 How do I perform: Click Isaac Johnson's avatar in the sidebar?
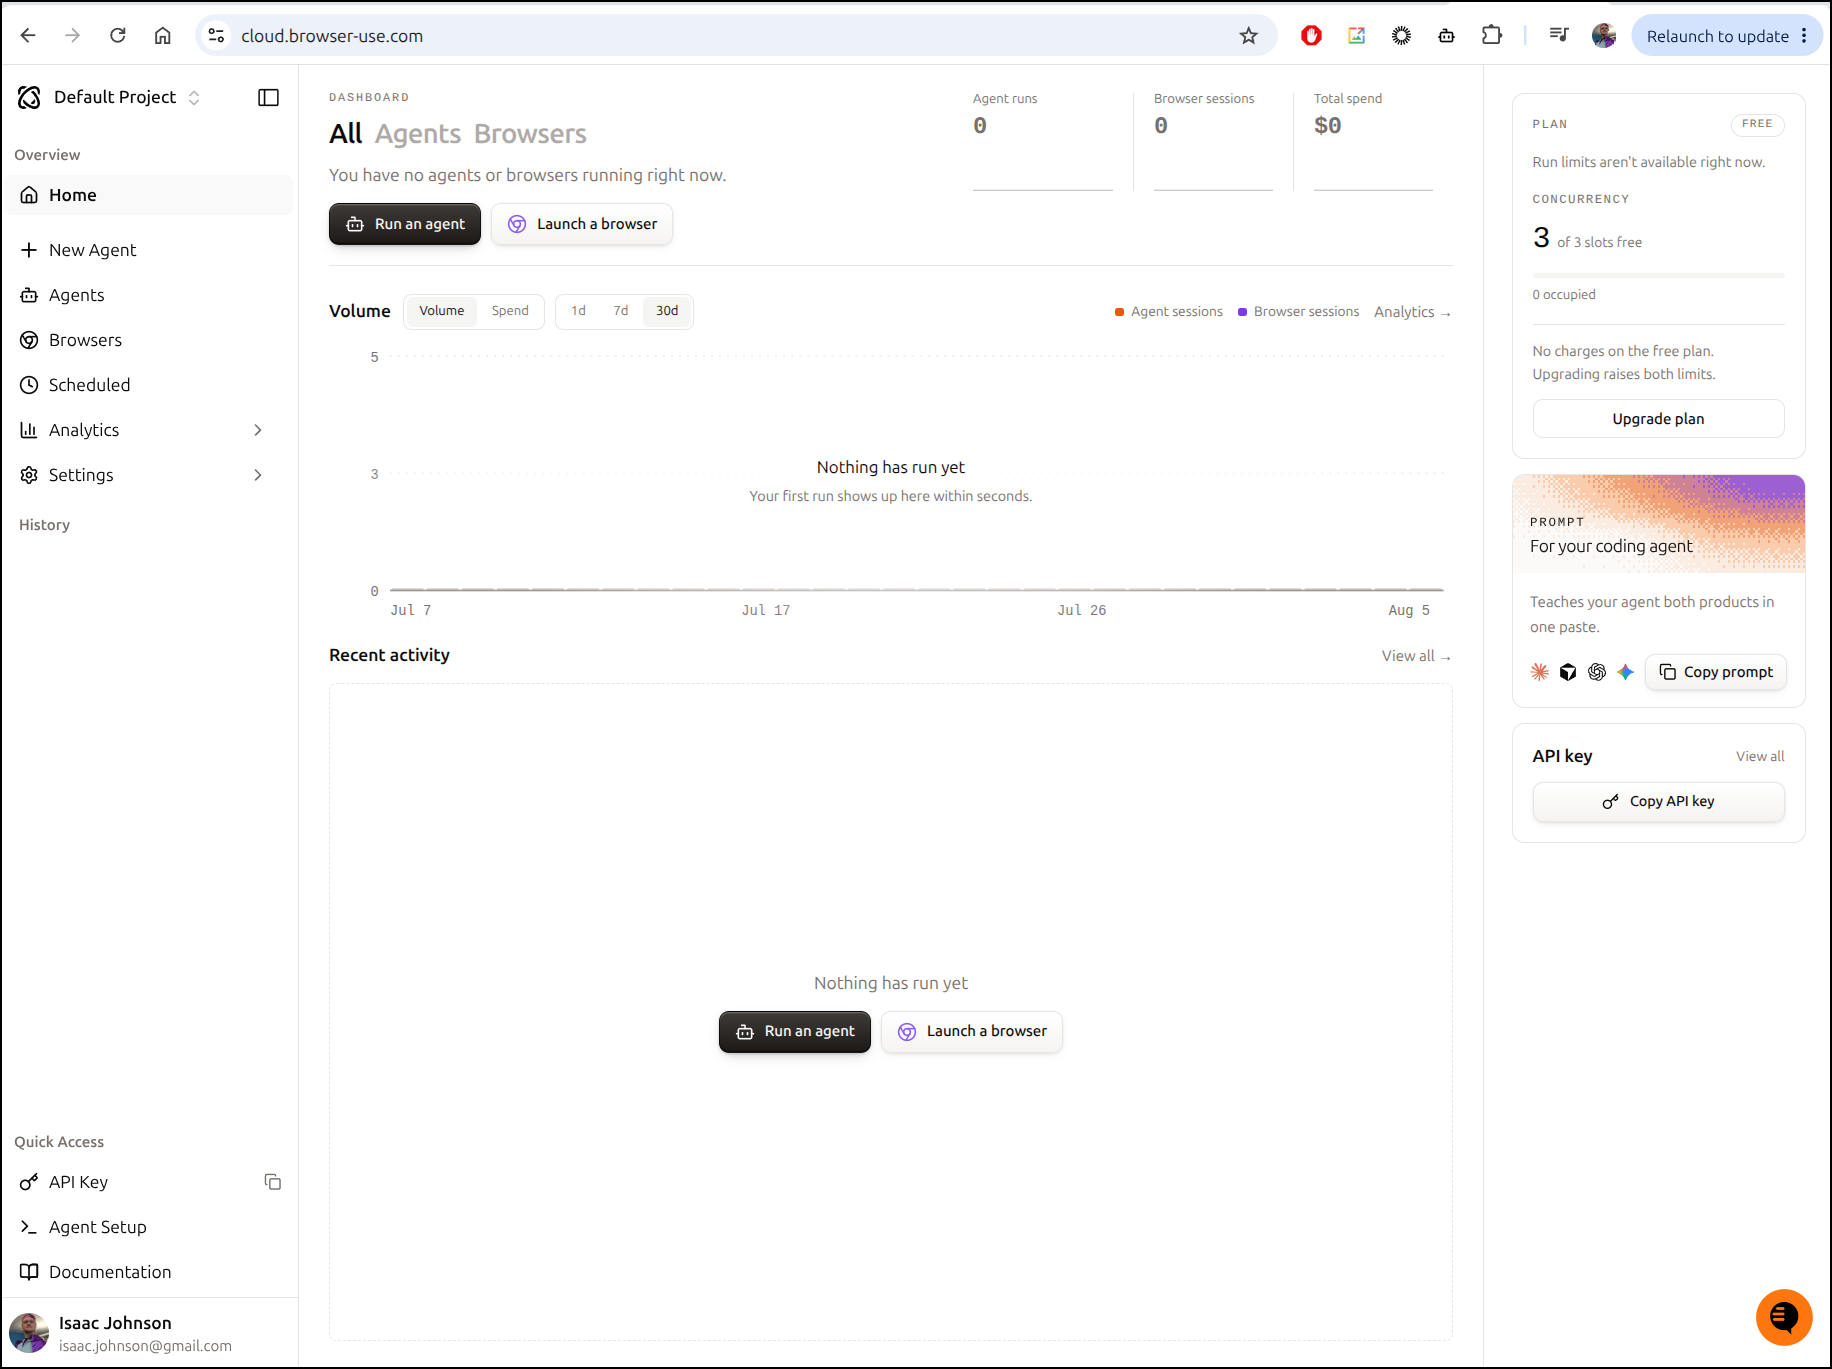pyautogui.click(x=29, y=1333)
